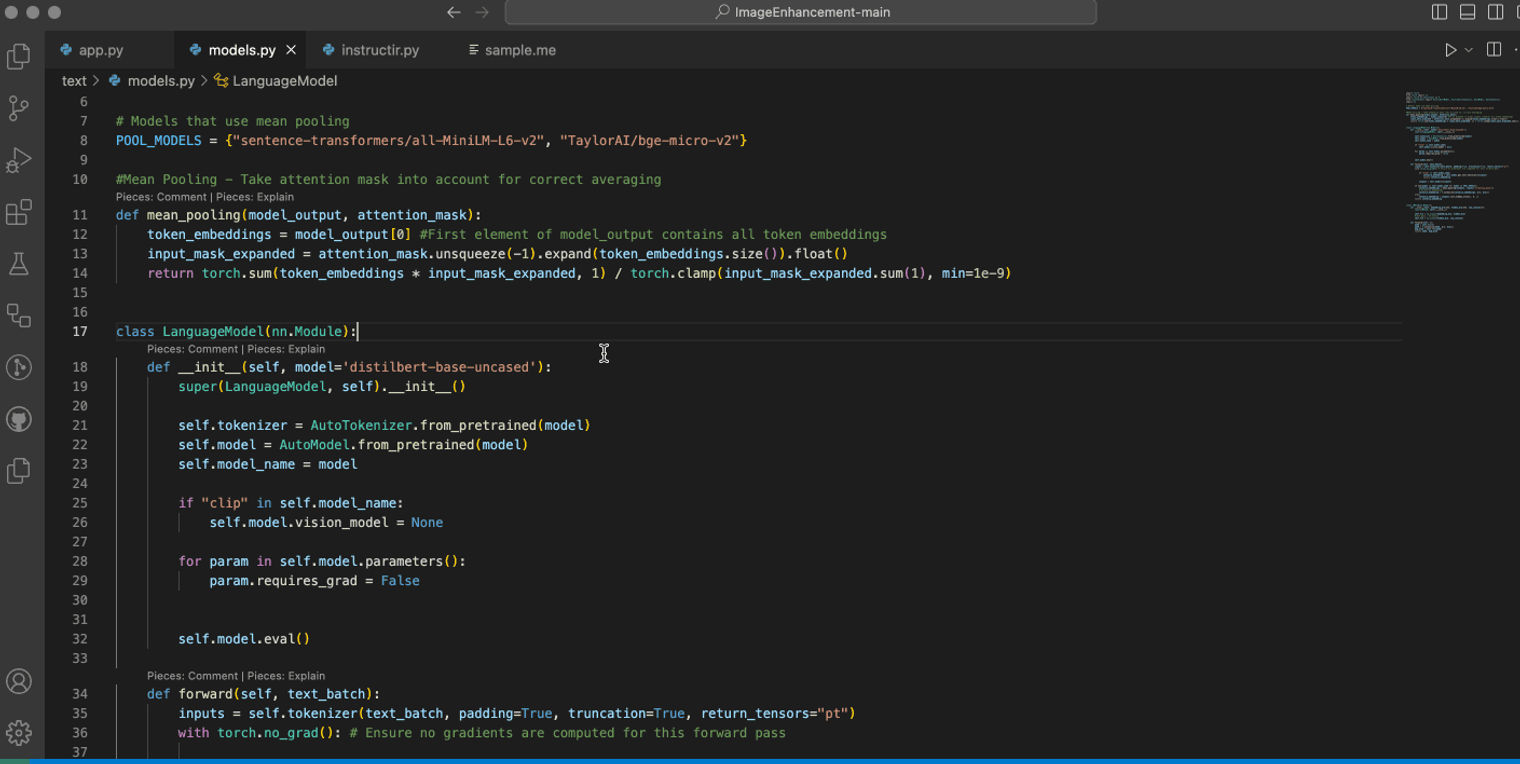The image size is (1520, 764).
Task: Go forward with the right arrow
Action: (482, 12)
